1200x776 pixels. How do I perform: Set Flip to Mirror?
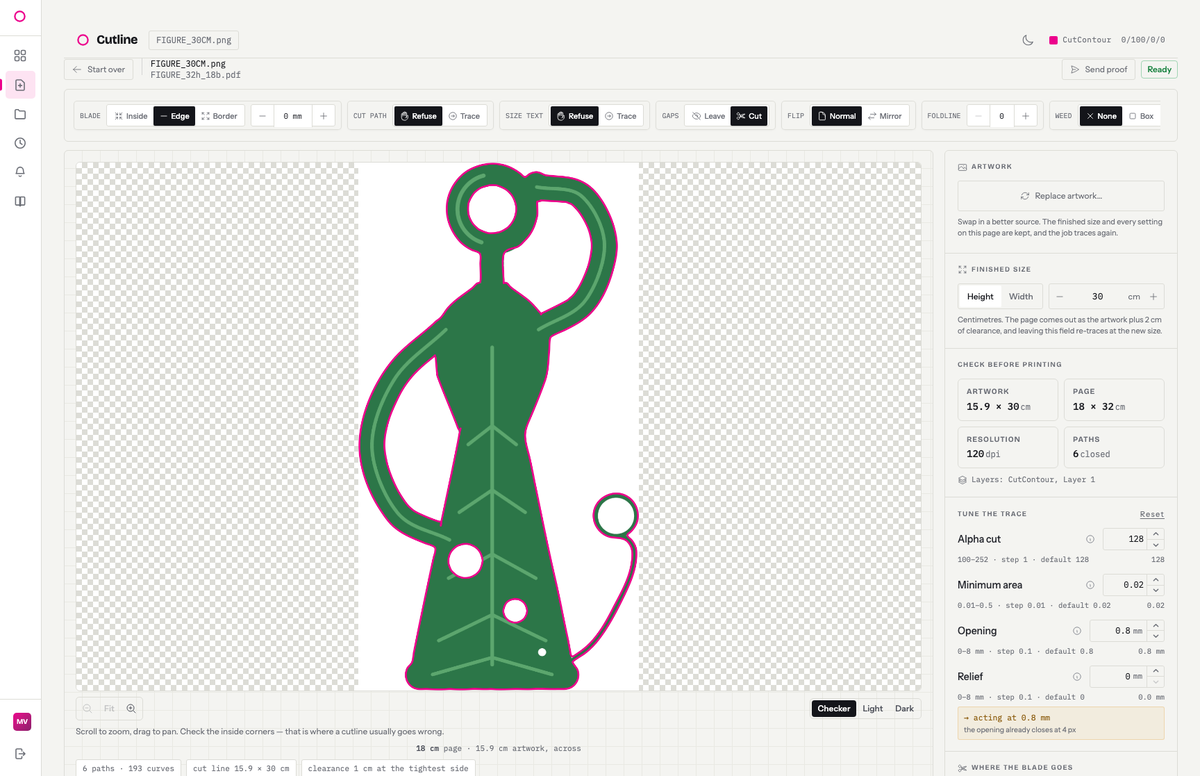(884, 116)
